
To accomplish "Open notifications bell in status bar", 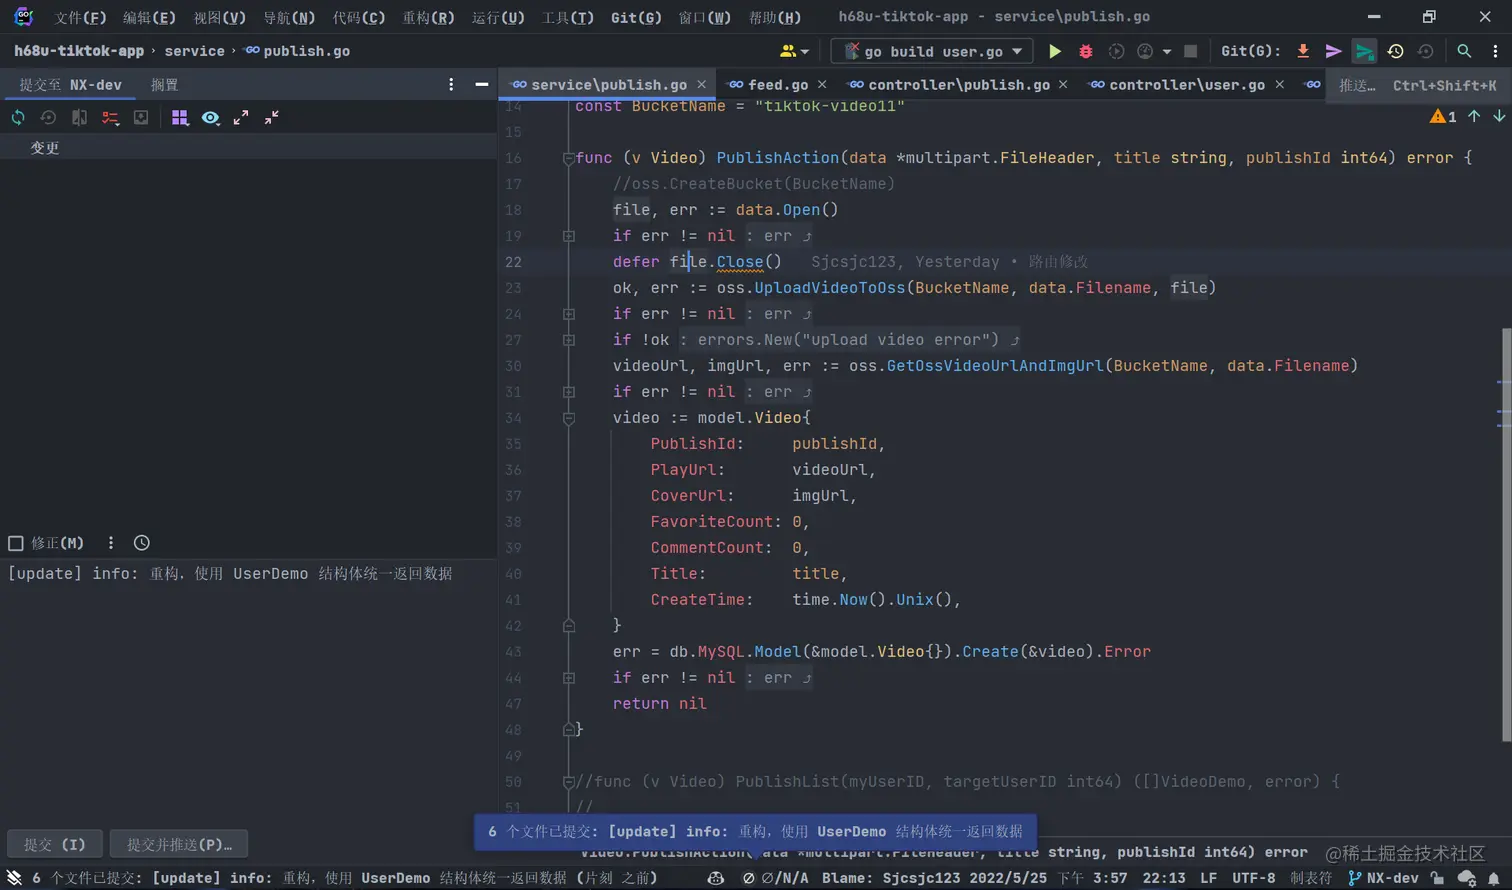I will click(1494, 878).
